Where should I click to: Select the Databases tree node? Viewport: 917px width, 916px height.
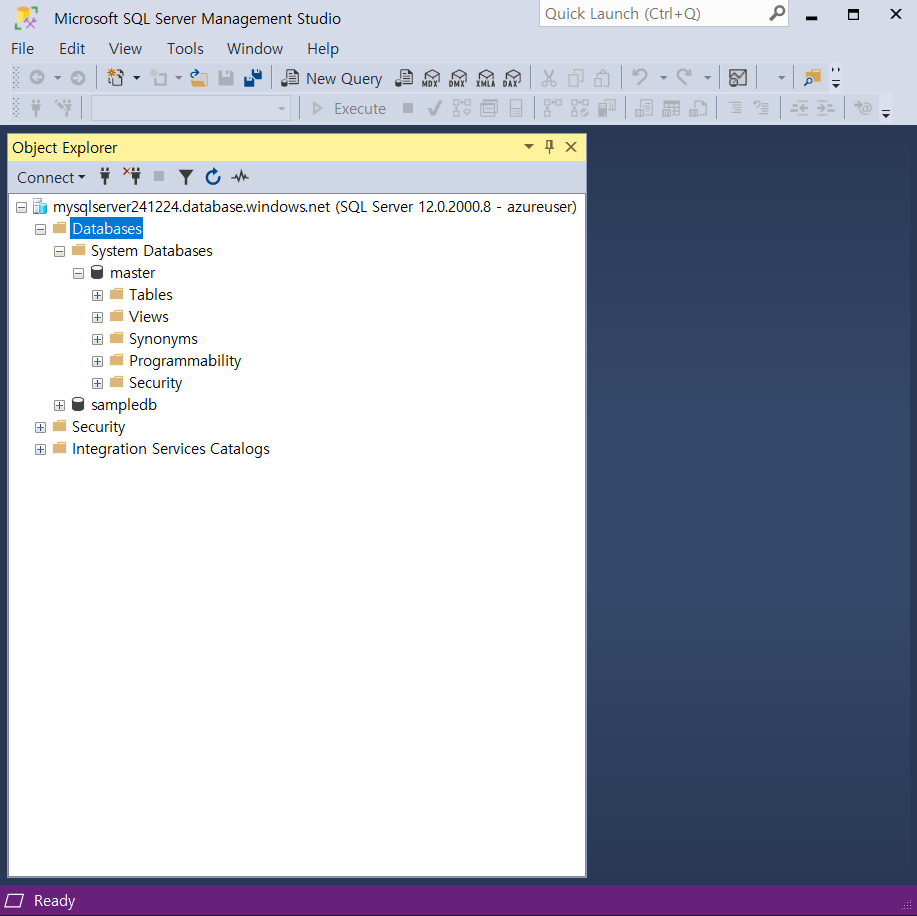point(106,229)
